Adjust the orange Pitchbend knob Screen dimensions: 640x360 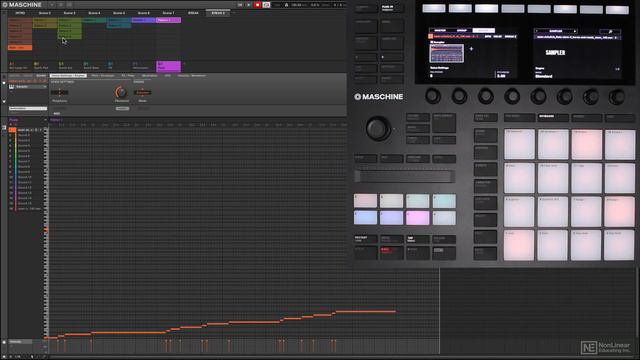tap(121, 92)
